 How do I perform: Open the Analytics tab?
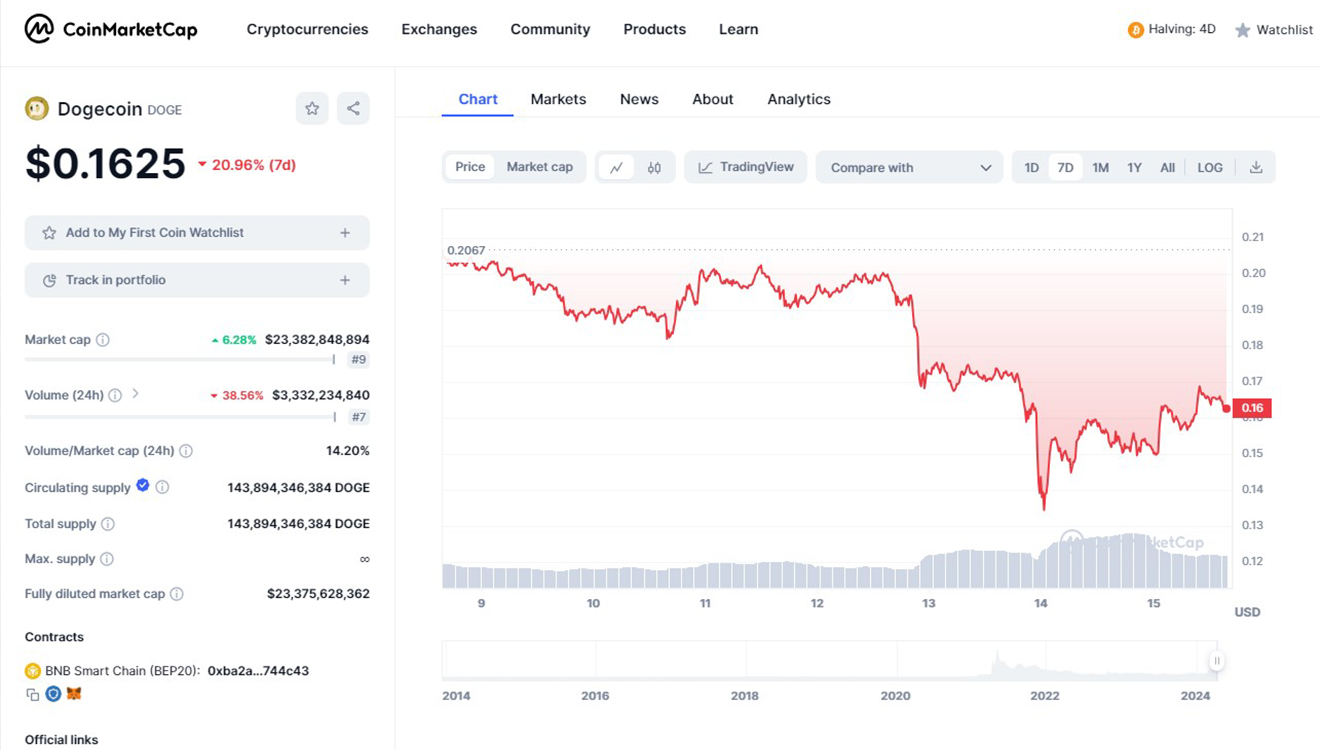pyautogui.click(x=798, y=99)
